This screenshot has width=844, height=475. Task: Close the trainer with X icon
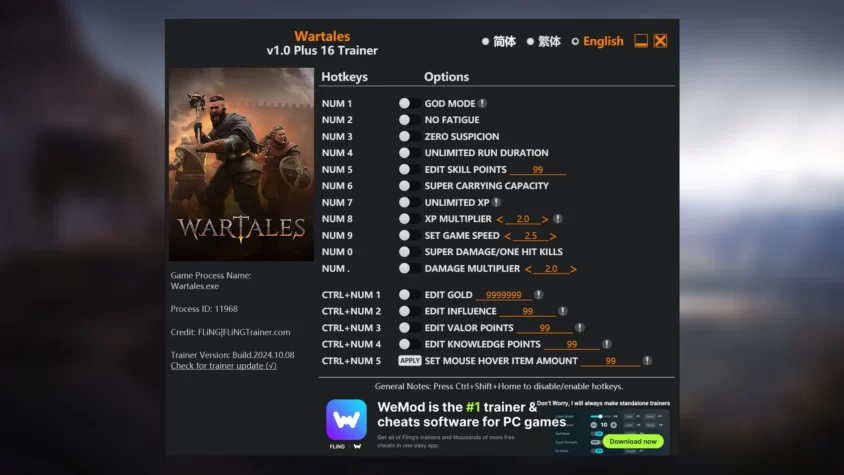[660, 41]
